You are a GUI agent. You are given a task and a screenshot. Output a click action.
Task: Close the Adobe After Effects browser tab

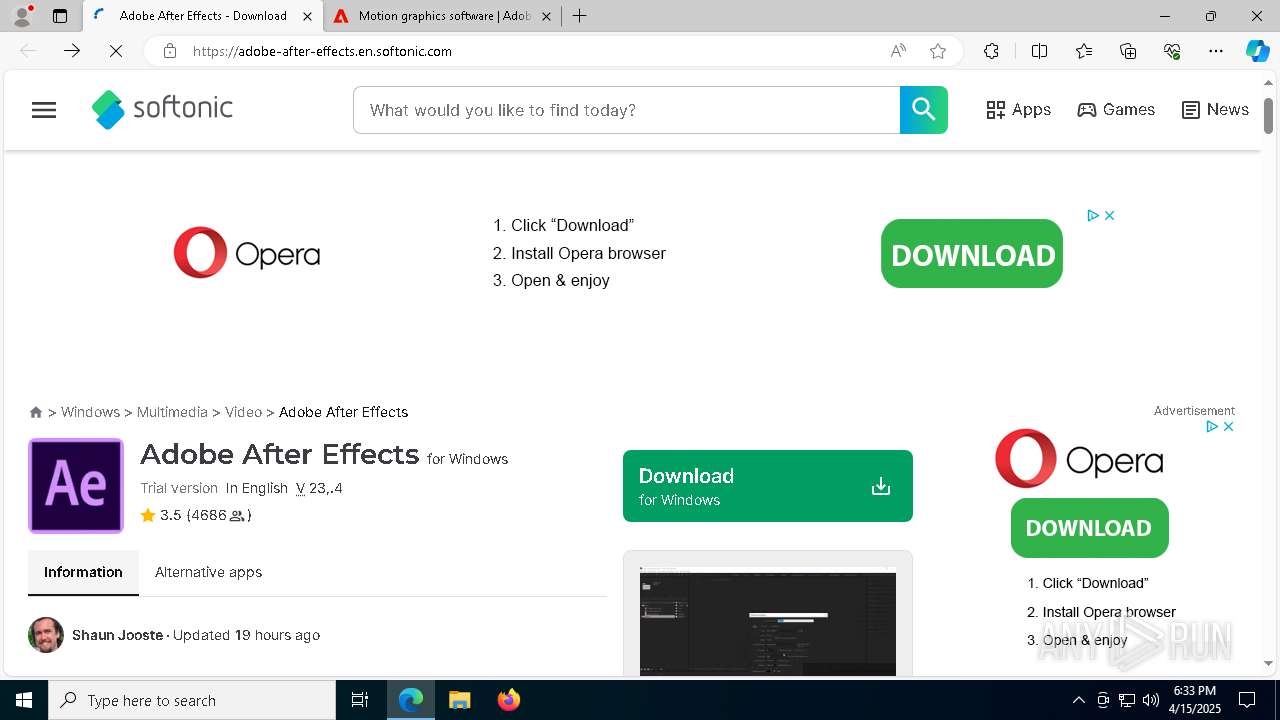coord(307,16)
